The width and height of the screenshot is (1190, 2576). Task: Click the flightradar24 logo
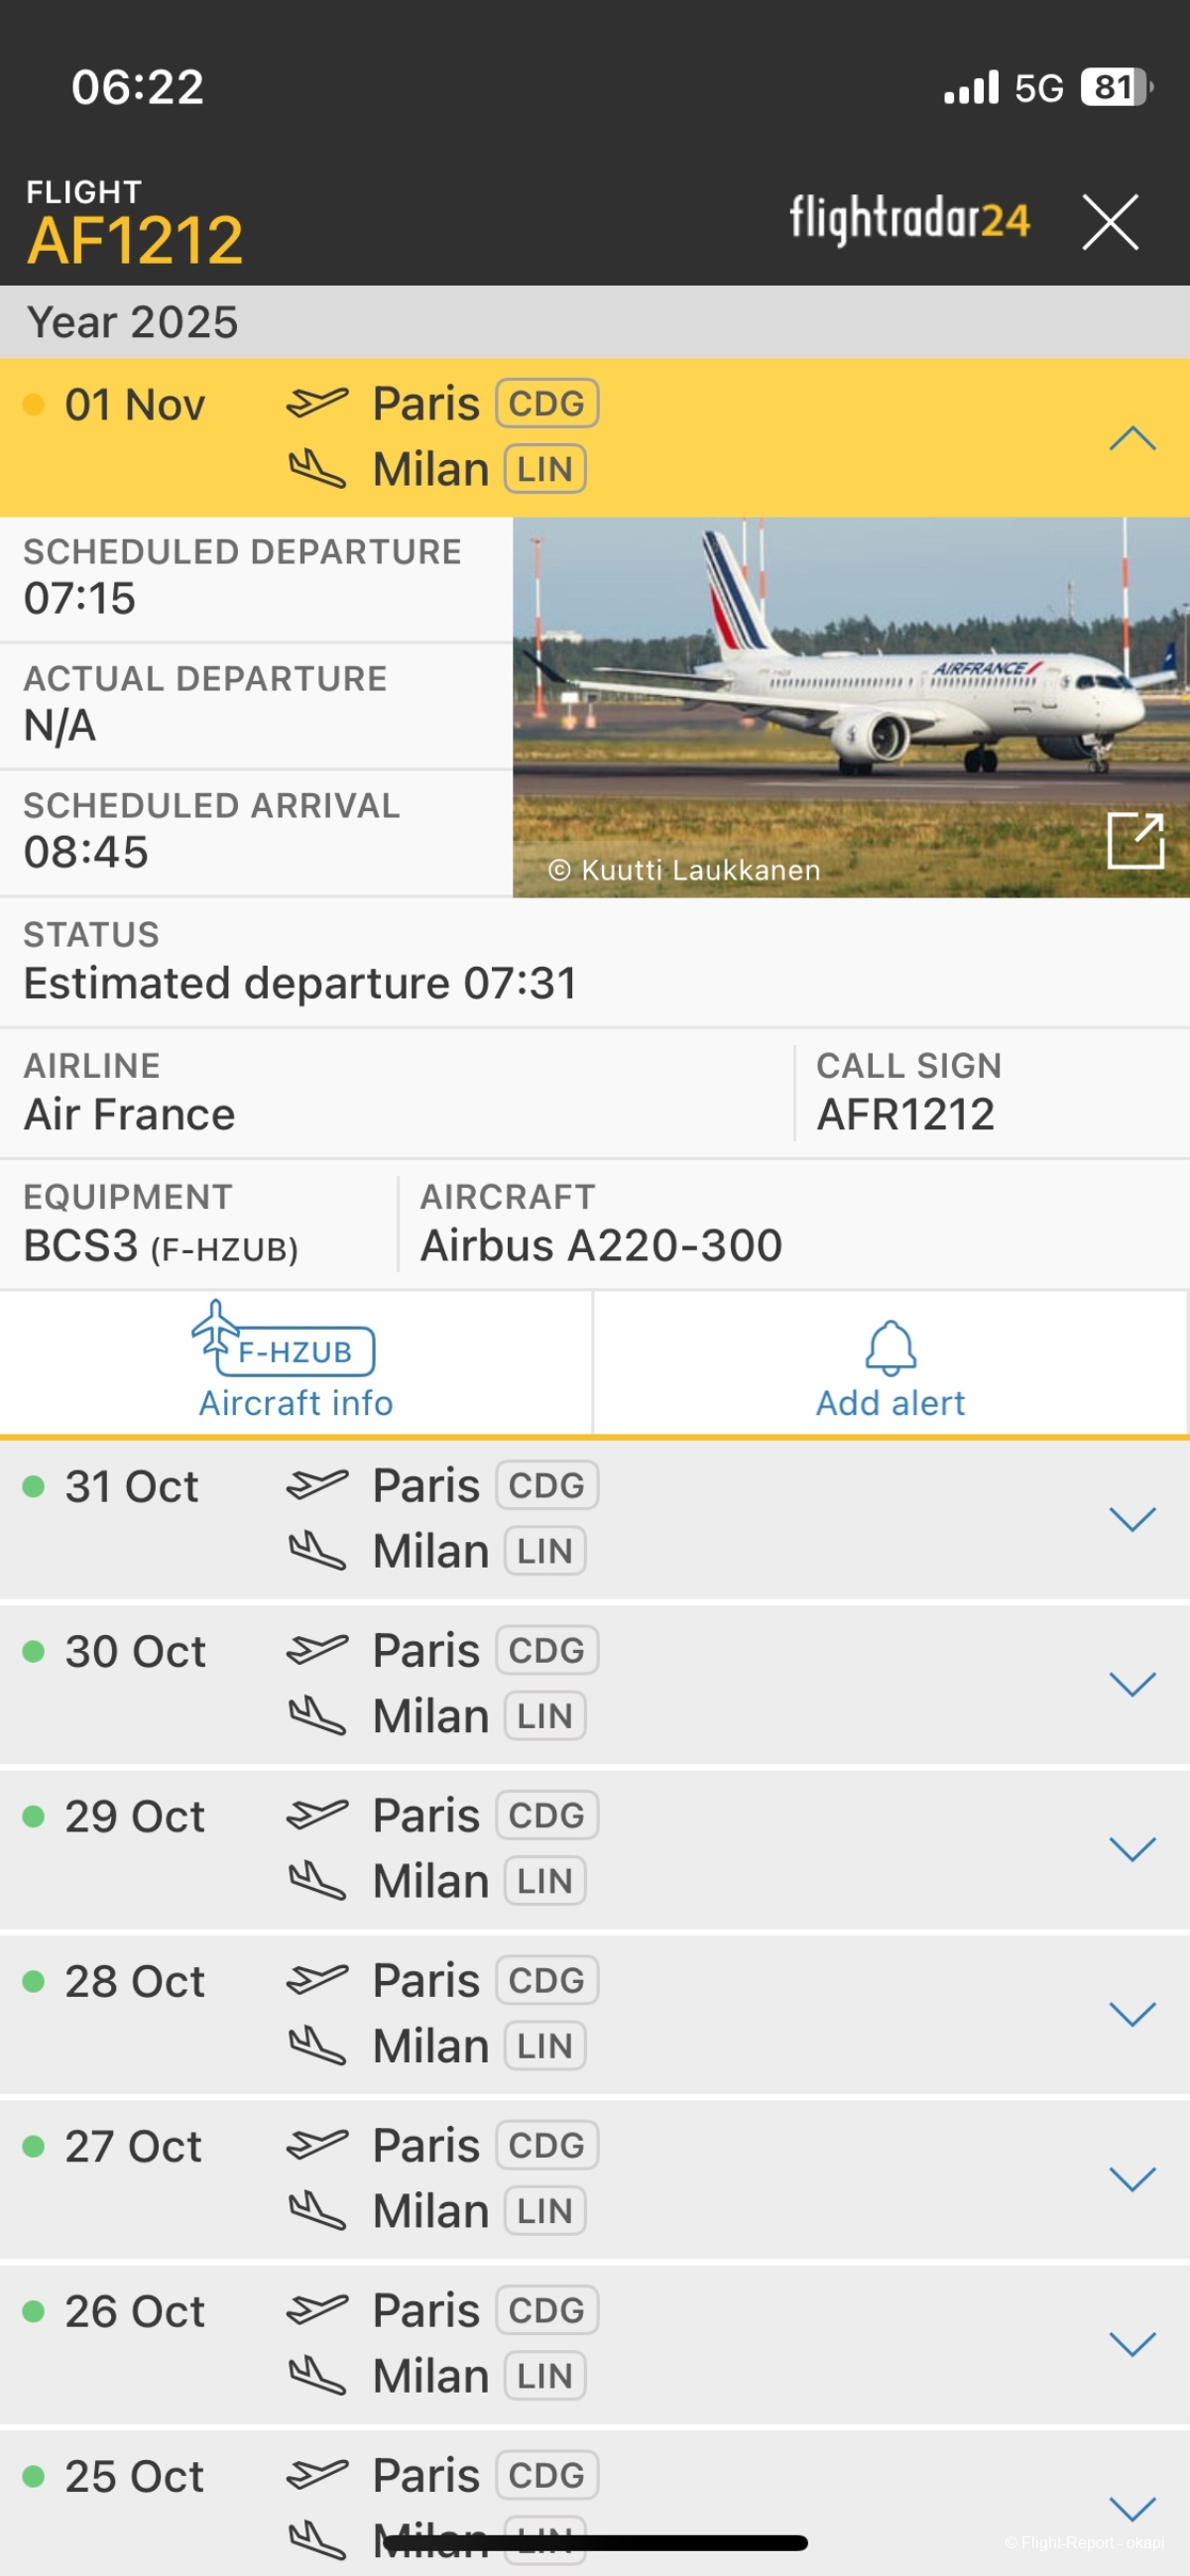tap(909, 219)
